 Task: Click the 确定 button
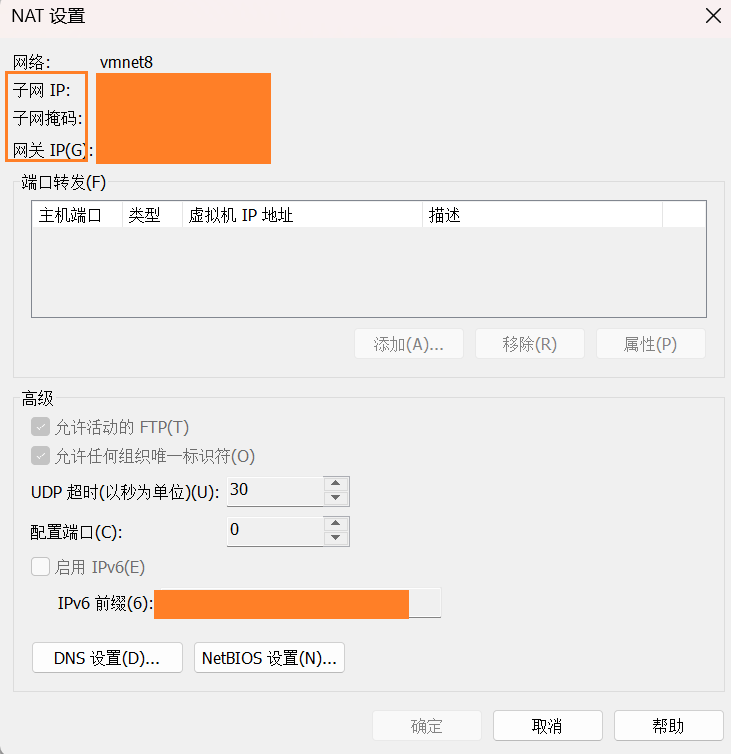click(427, 726)
